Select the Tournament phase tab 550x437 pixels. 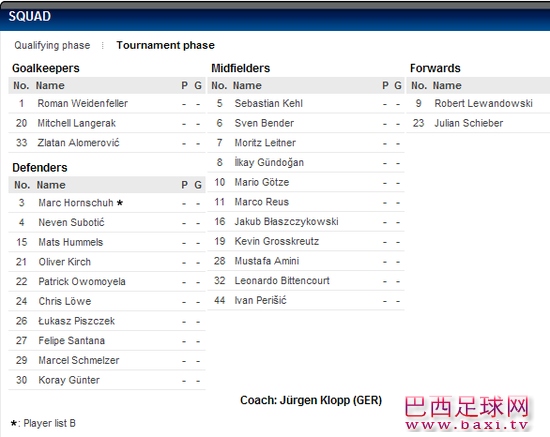tap(165, 45)
